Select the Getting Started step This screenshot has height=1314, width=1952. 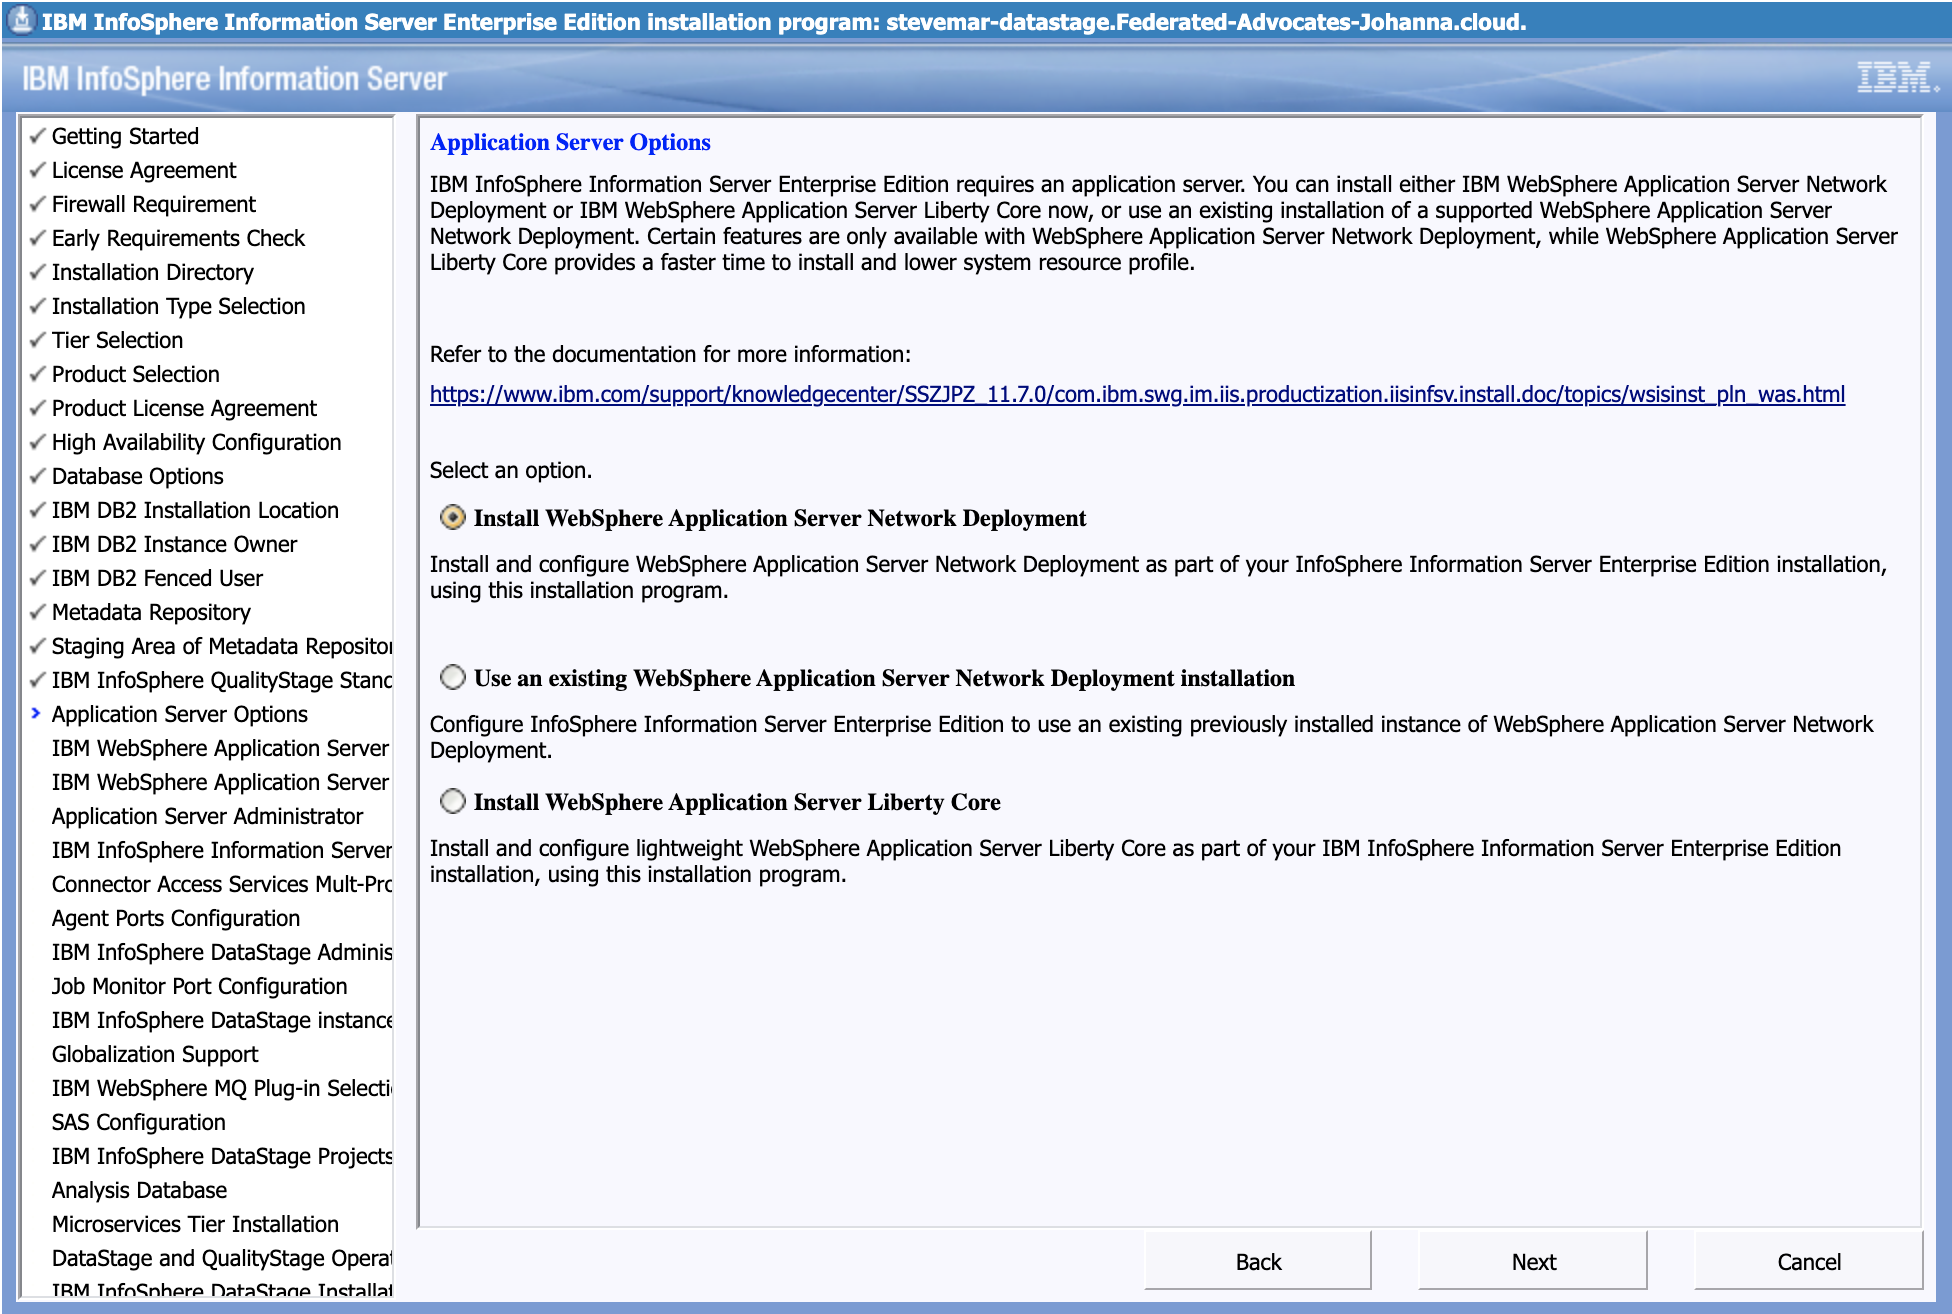click(x=125, y=136)
